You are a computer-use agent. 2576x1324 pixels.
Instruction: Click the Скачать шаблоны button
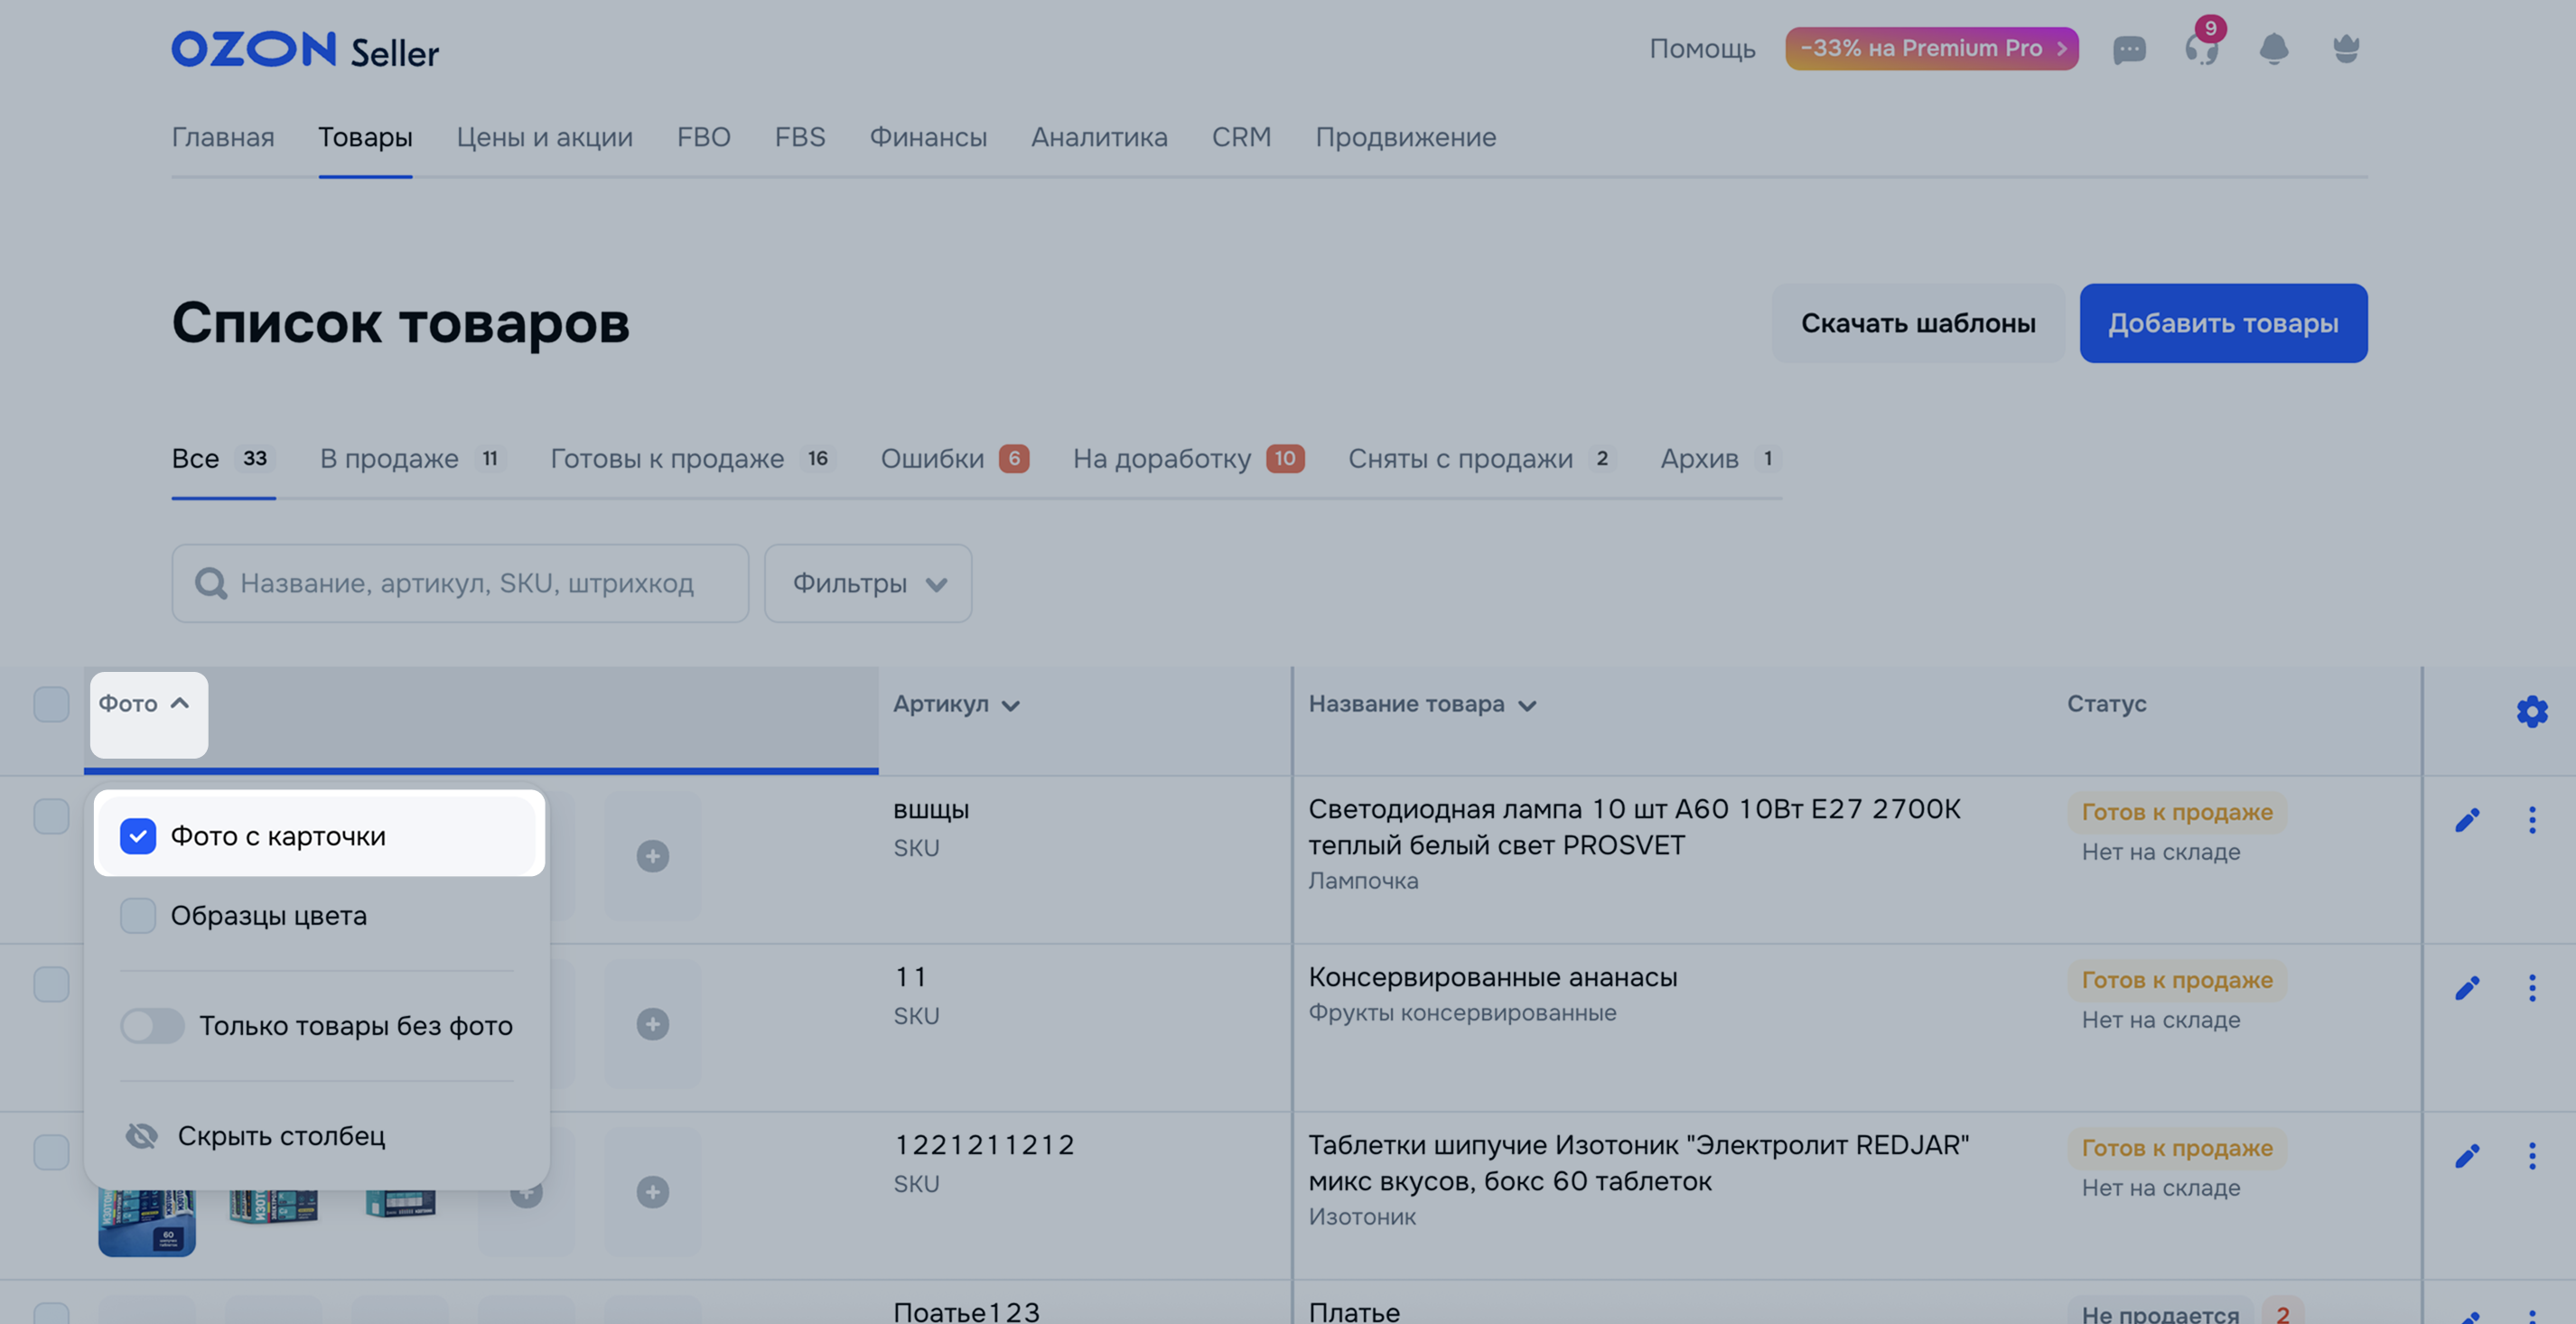[1917, 323]
